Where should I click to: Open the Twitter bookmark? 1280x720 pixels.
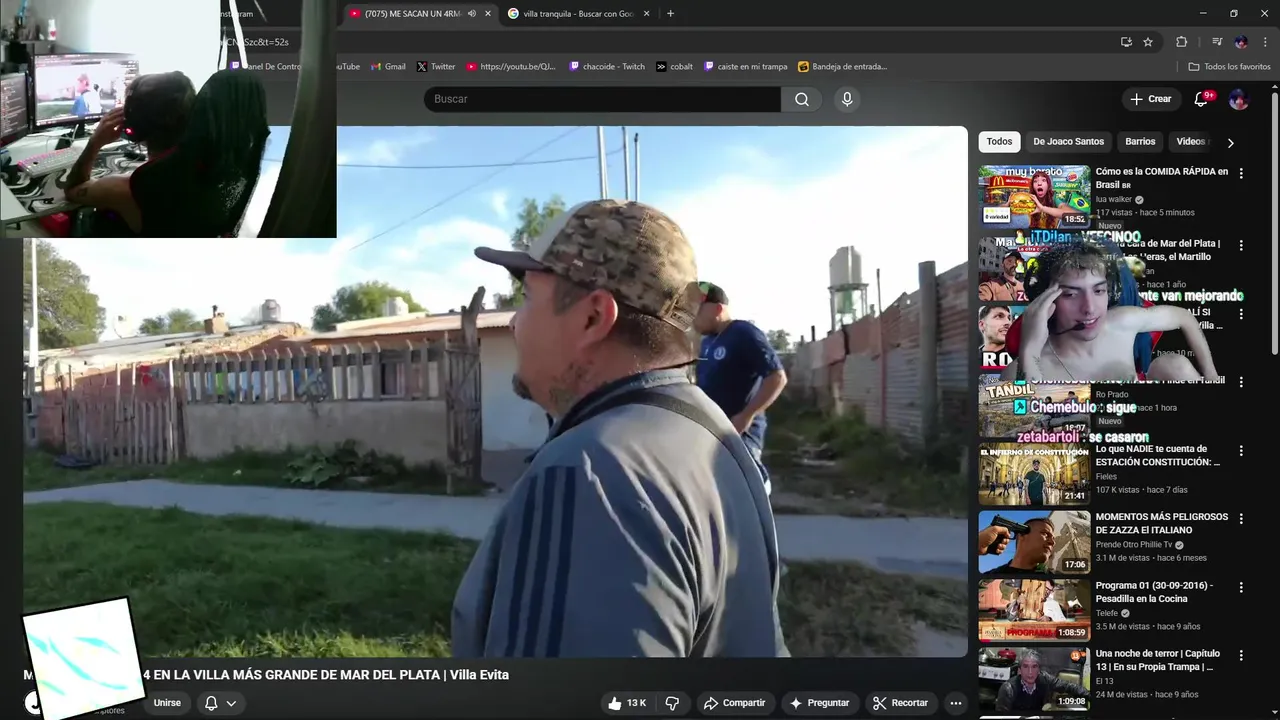pyautogui.click(x=436, y=67)
